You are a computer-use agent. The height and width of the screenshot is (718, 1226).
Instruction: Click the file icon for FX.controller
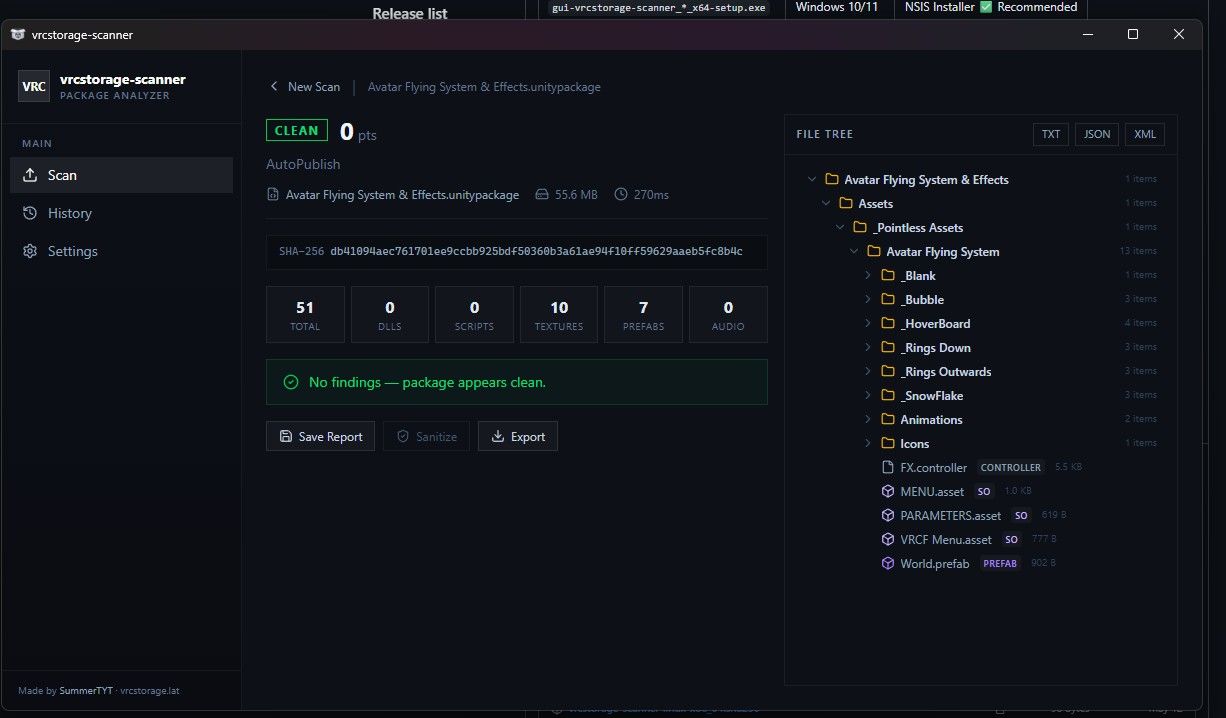887,468
